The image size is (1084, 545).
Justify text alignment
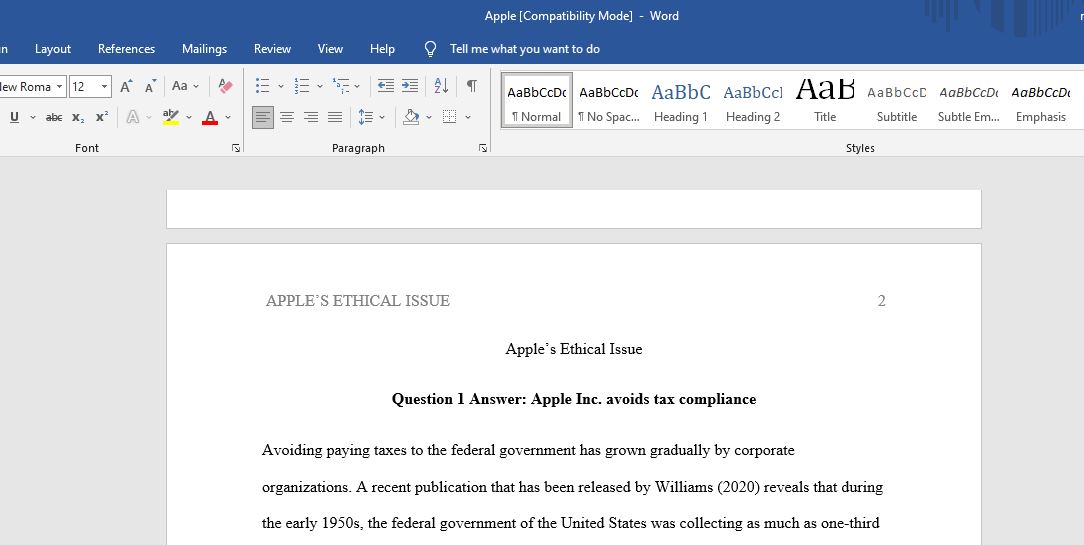click(x=335, y=118)
